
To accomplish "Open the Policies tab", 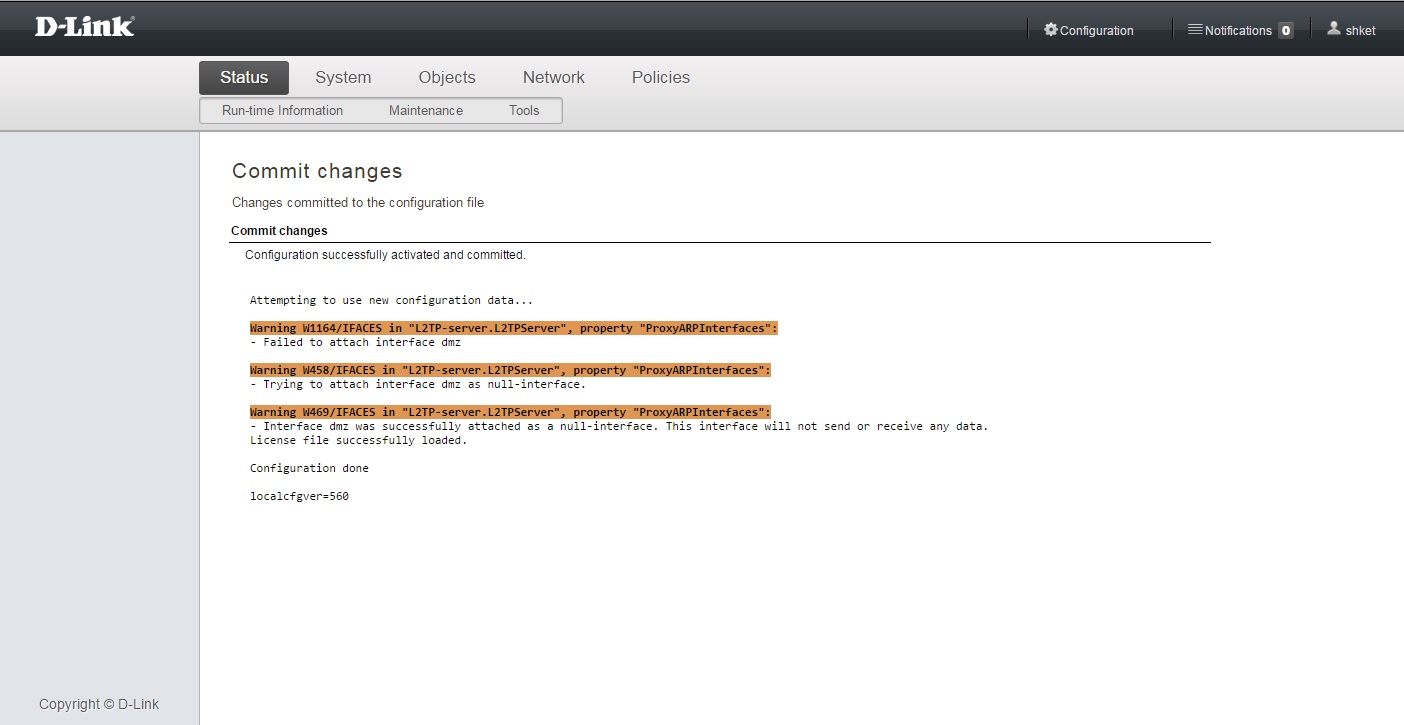I will pyautogui.click(x=660, y=78).
